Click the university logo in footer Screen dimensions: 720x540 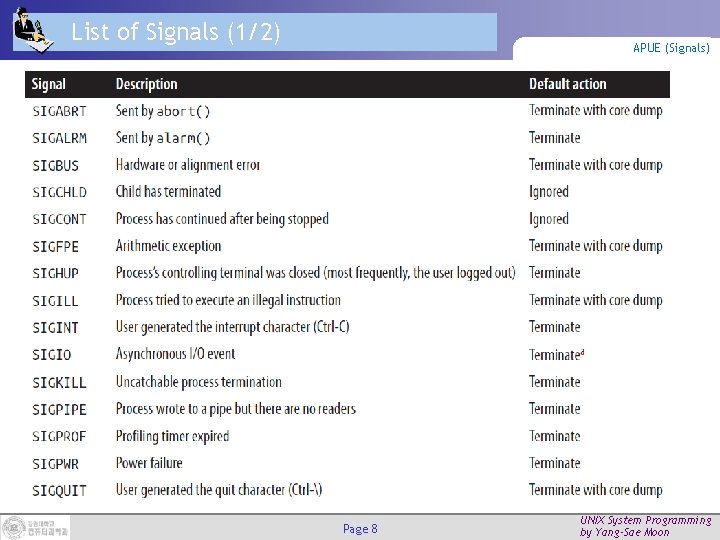click(x=35, y=527)
